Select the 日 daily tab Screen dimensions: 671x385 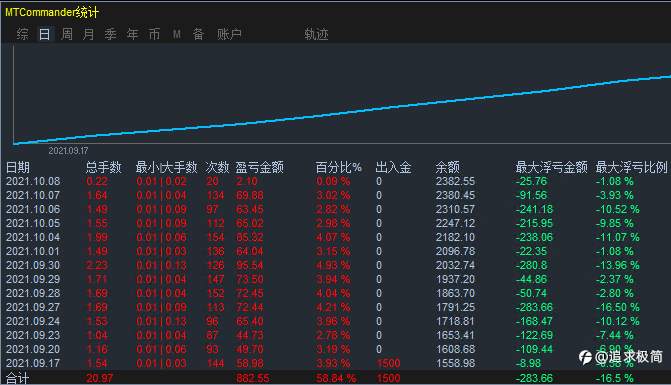click(45, 34)
